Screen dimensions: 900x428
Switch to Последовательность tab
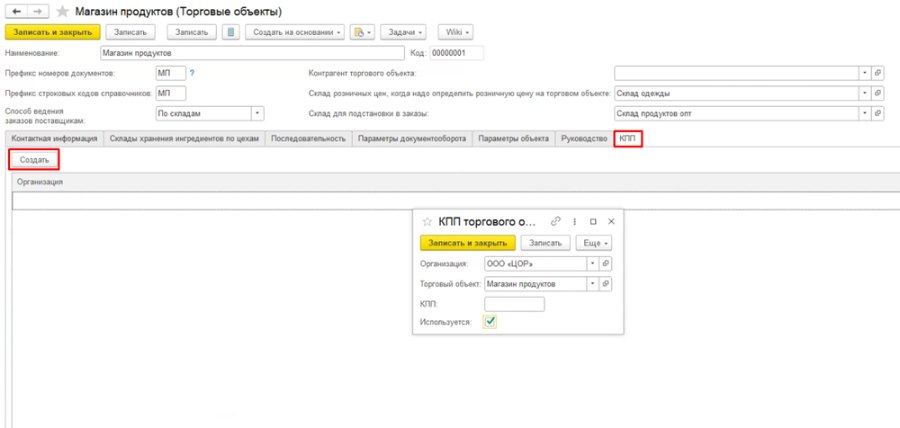coord(308,139)
